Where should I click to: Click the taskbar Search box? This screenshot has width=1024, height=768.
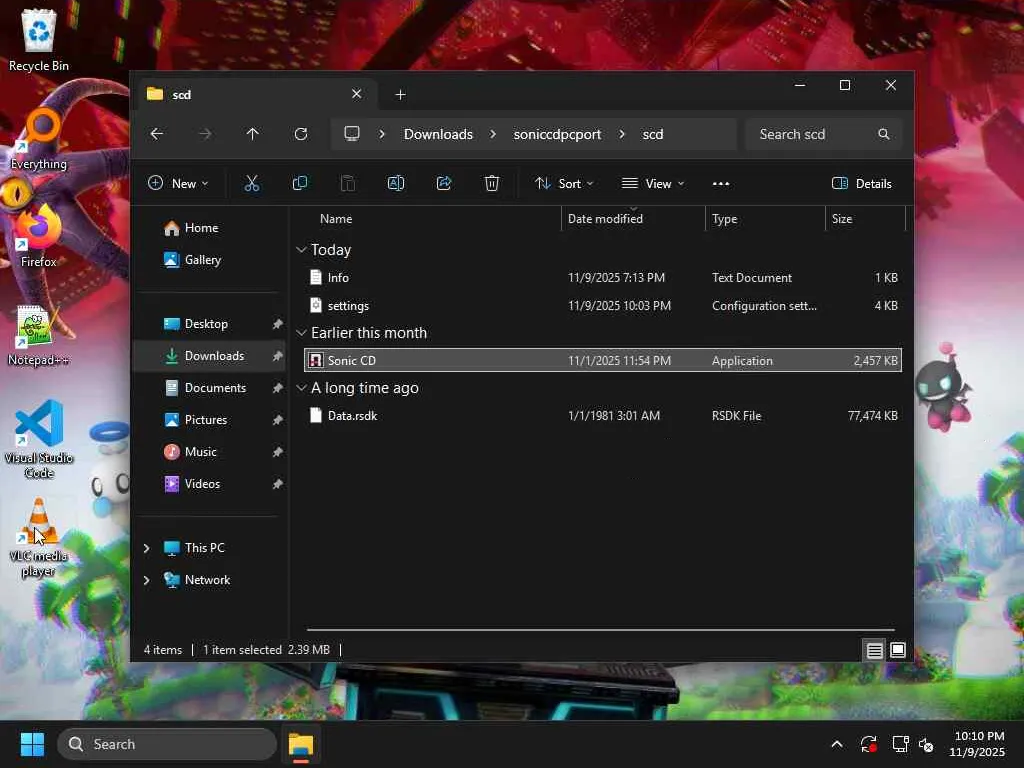tap(167, 744)
